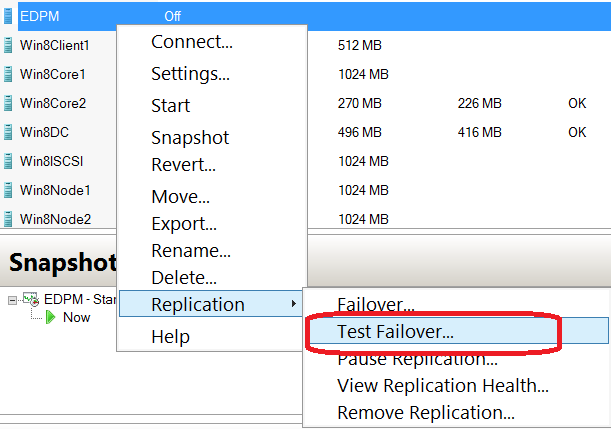Choose Remove Replication... entry

pos(426,412)
